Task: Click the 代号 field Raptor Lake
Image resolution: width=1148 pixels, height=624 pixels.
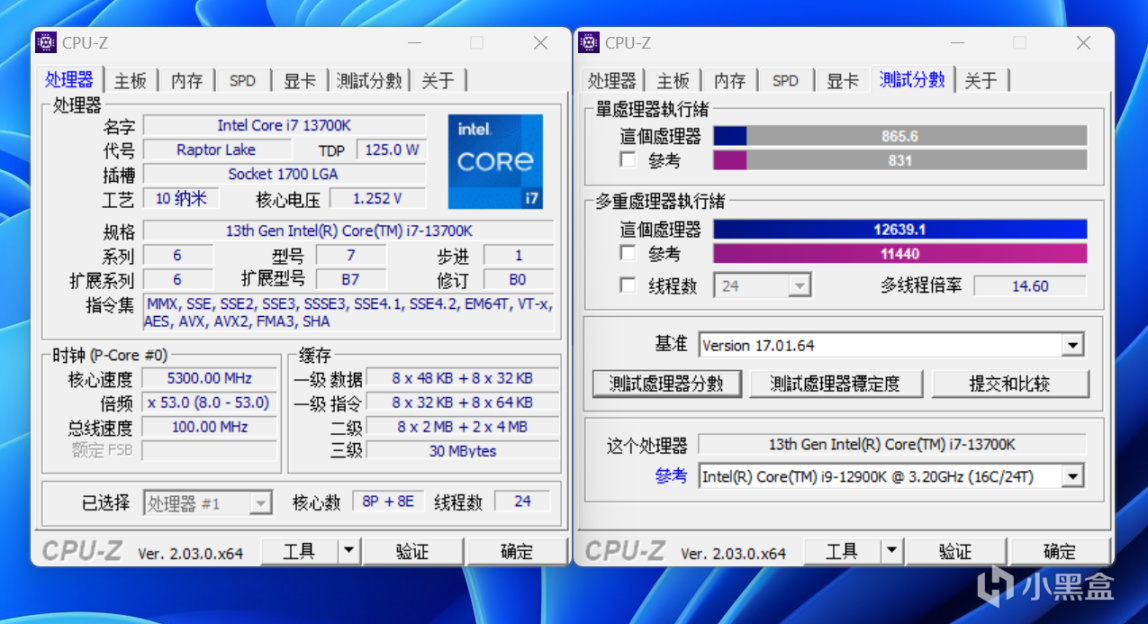Action: [x=216, y=150]
